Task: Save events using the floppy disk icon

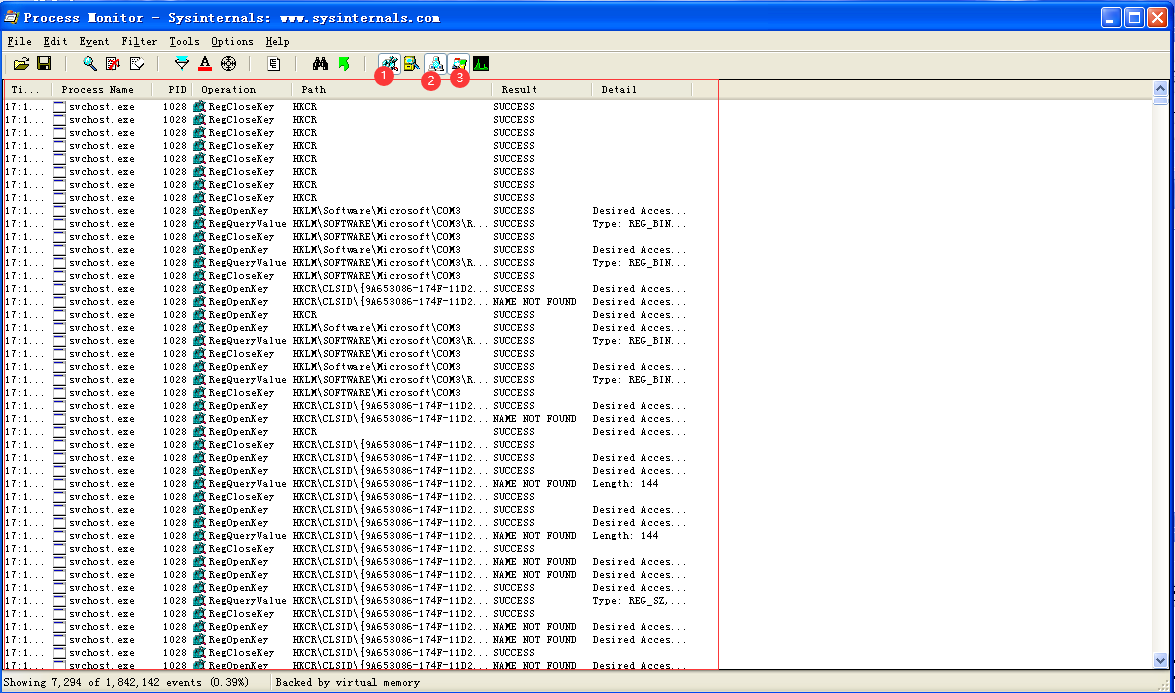Action: (44, 64)
